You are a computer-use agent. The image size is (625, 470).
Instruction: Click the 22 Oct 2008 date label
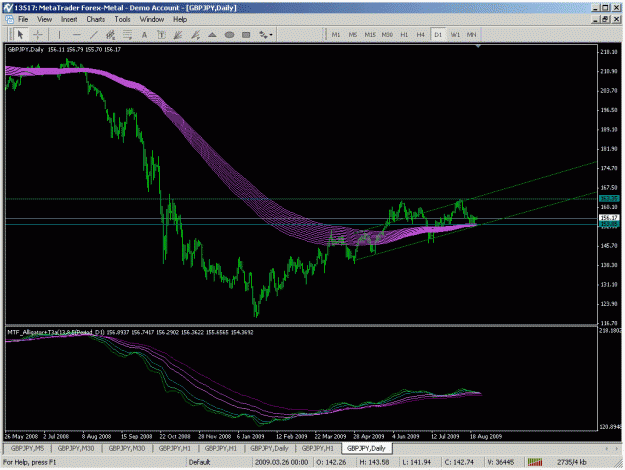[x=175, y=437]
